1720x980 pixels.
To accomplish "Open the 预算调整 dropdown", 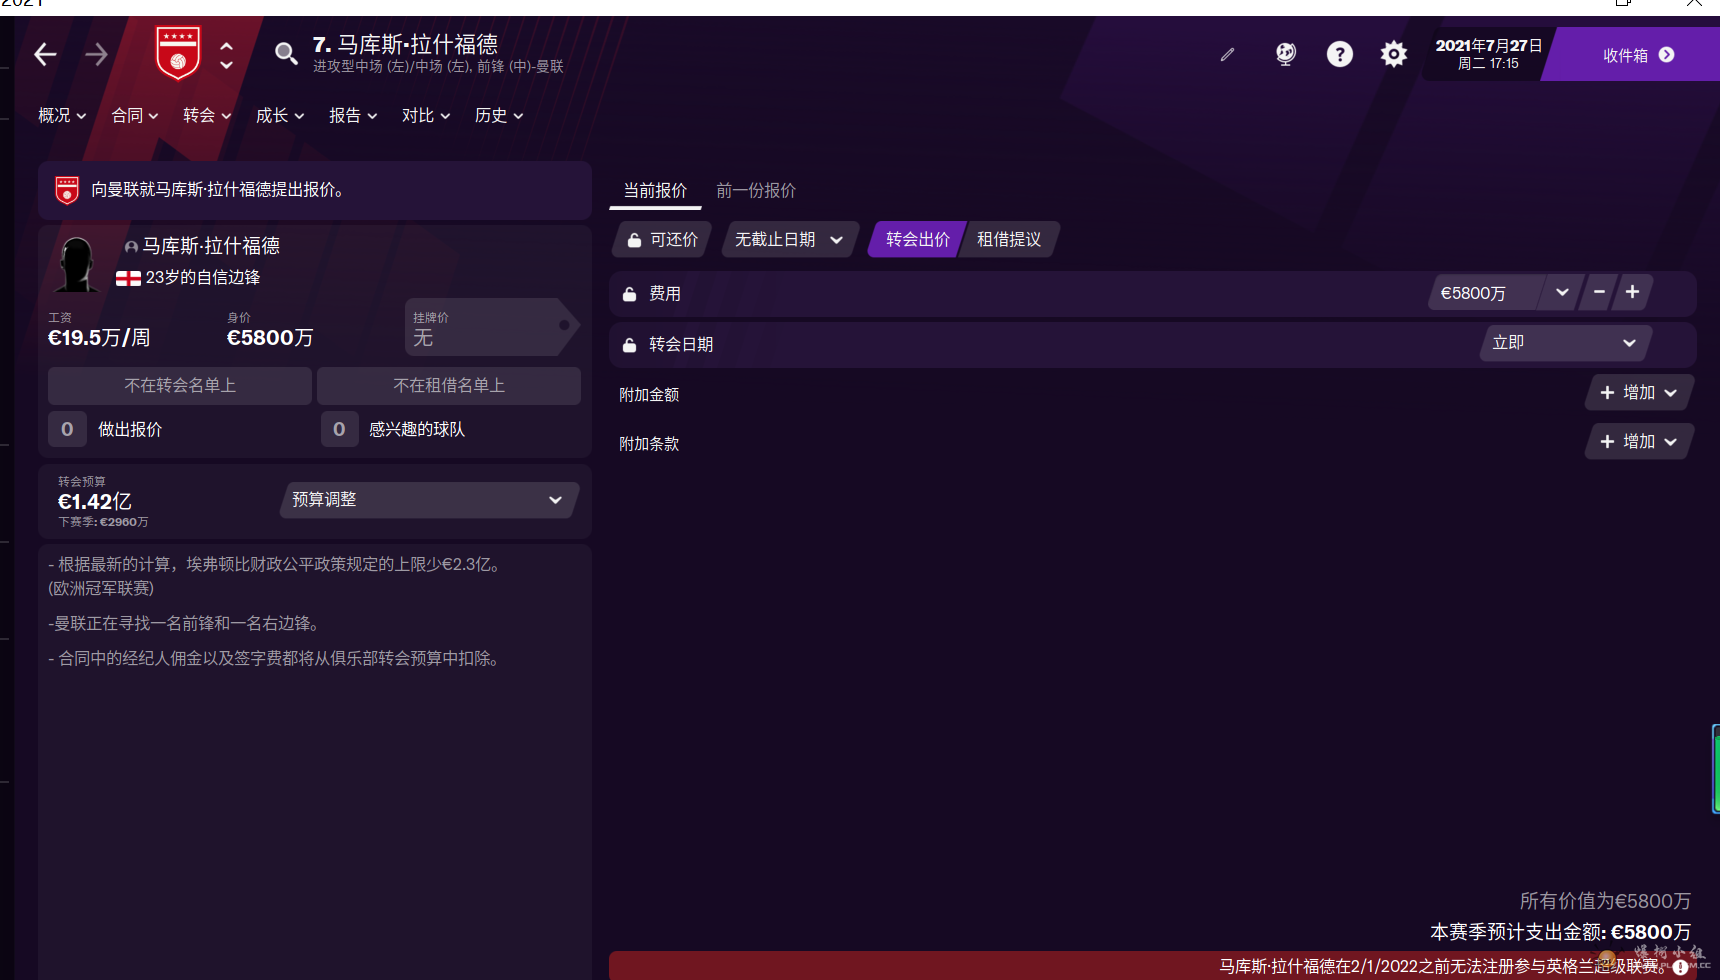I will point(428,500).
